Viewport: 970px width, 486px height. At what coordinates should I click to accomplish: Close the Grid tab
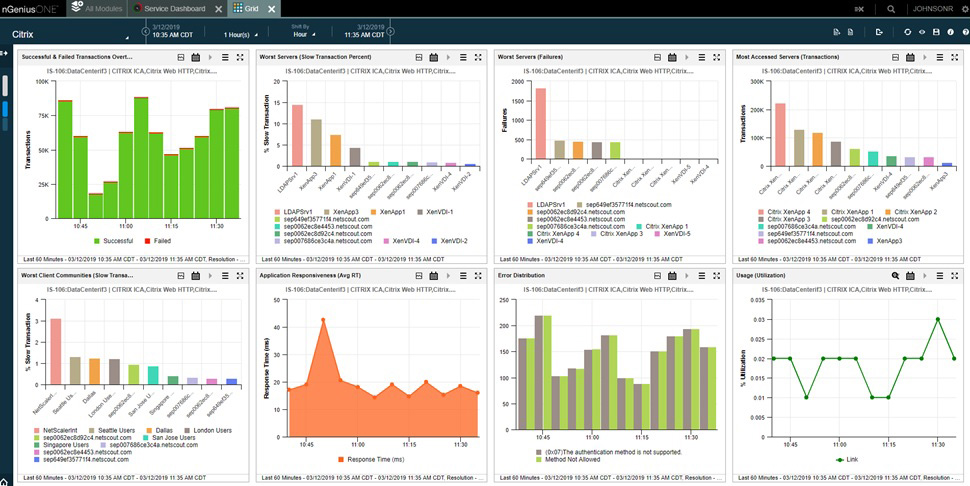pos(270,9)
